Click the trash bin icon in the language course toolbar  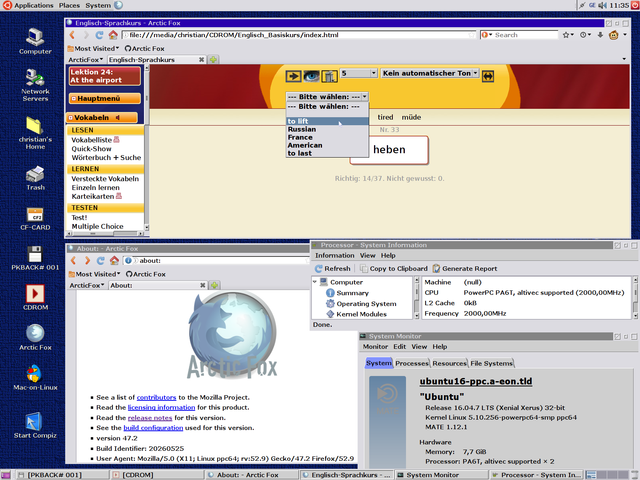[x=329, y=76]
